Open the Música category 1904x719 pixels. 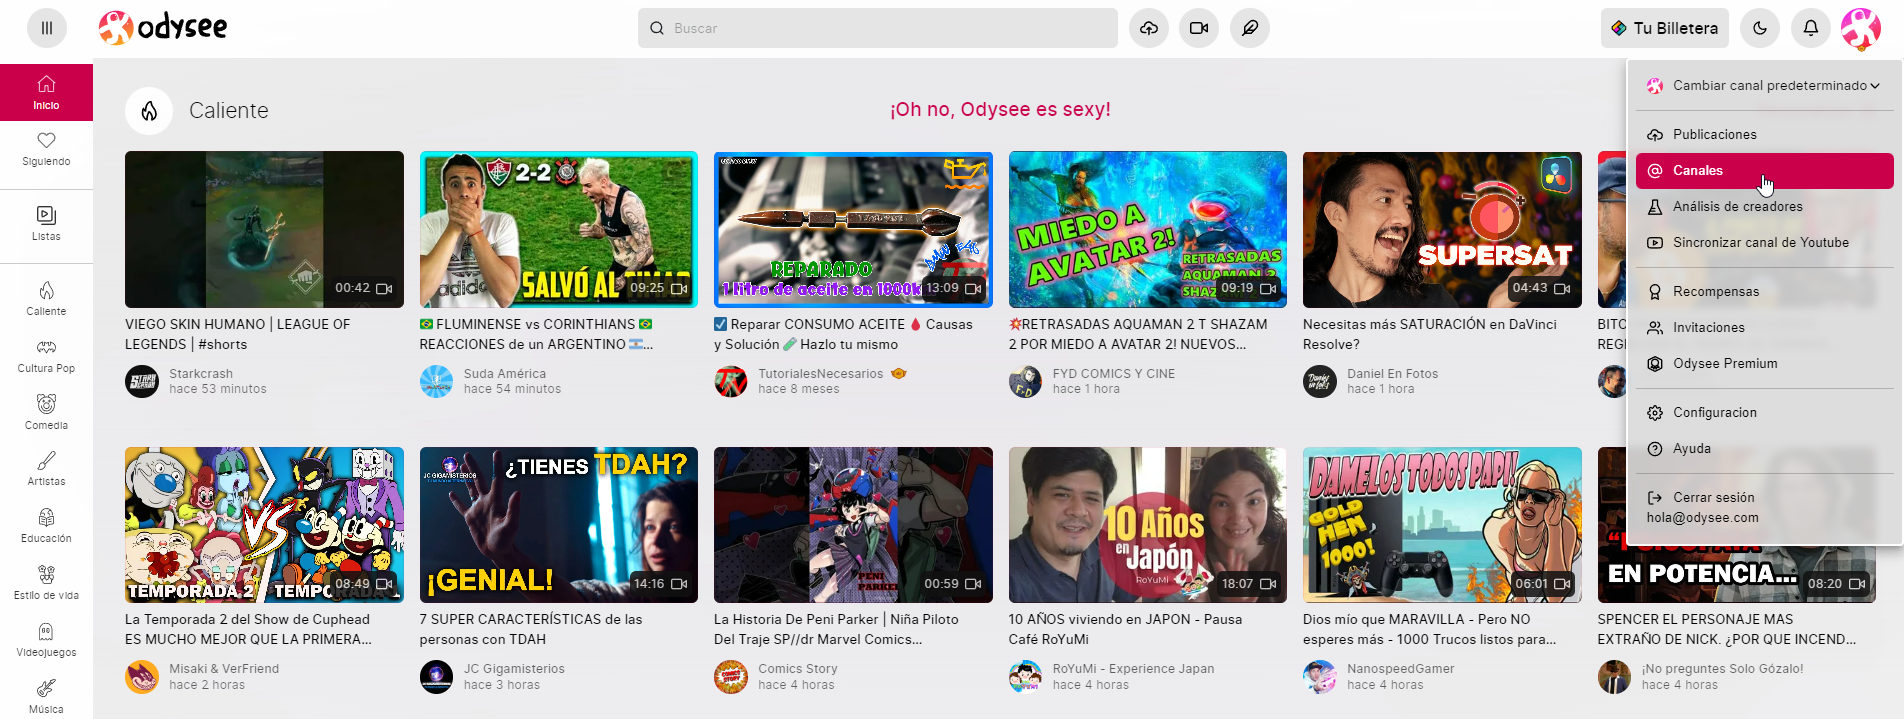point(46,698)
